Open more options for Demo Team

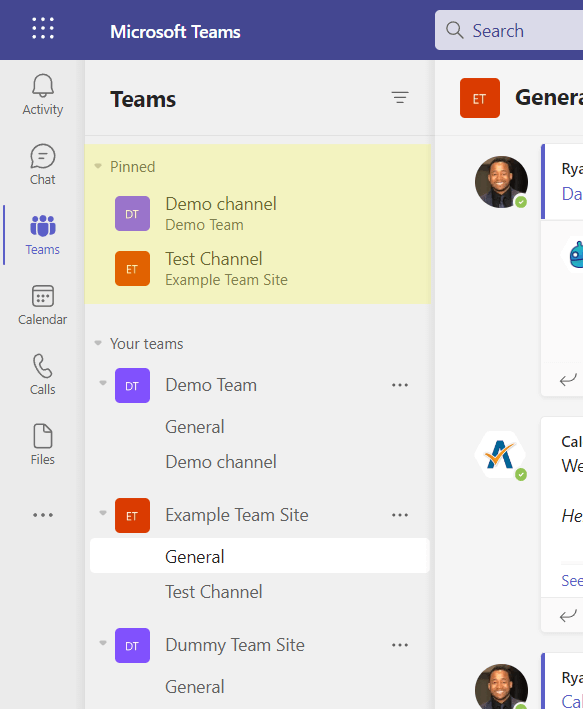(x=400, y=385)
